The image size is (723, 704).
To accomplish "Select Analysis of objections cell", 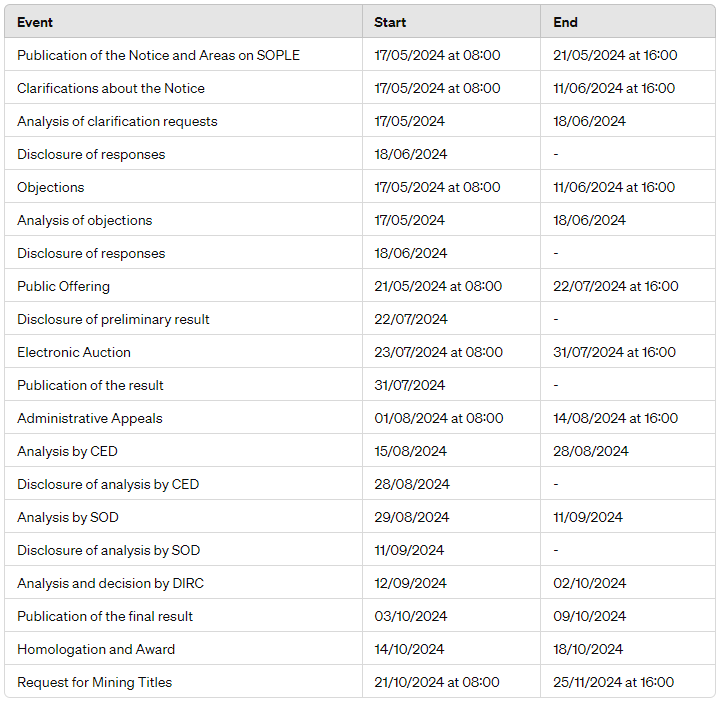I will [85, 220].
